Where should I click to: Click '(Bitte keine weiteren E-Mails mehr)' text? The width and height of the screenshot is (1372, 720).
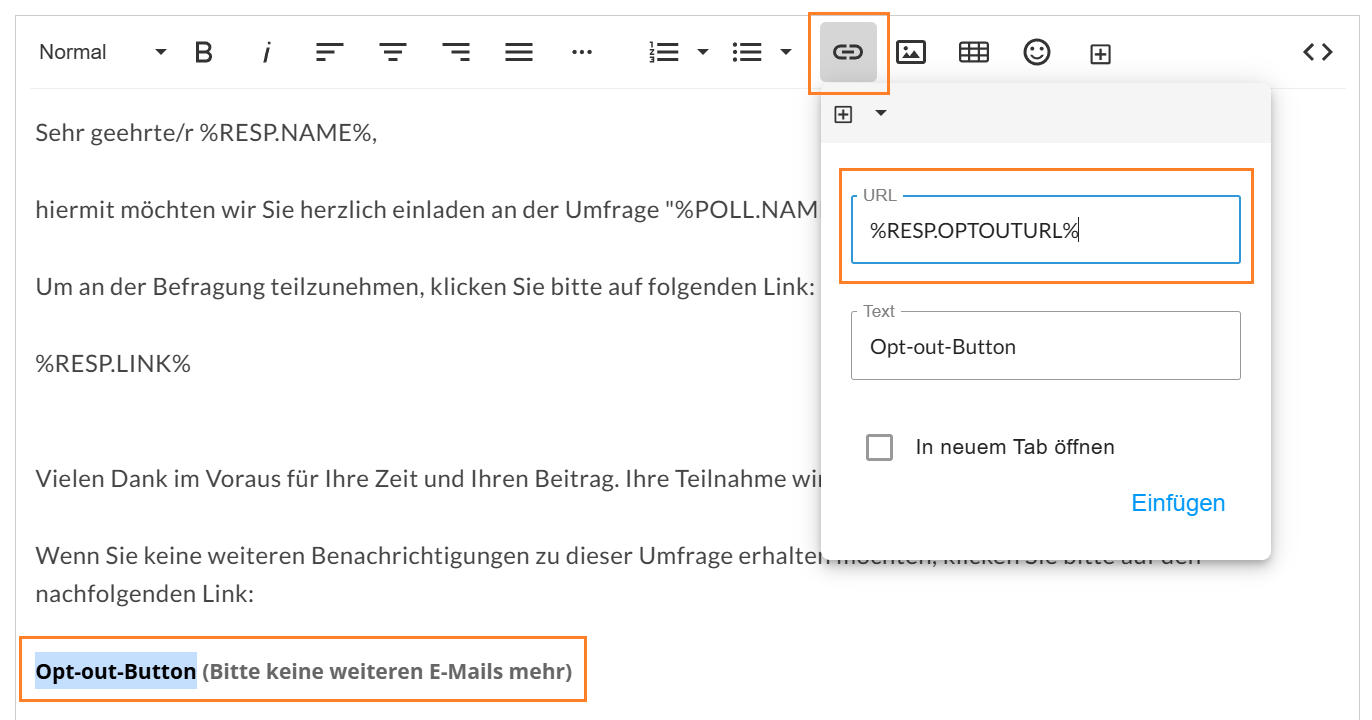pos(387,671)
